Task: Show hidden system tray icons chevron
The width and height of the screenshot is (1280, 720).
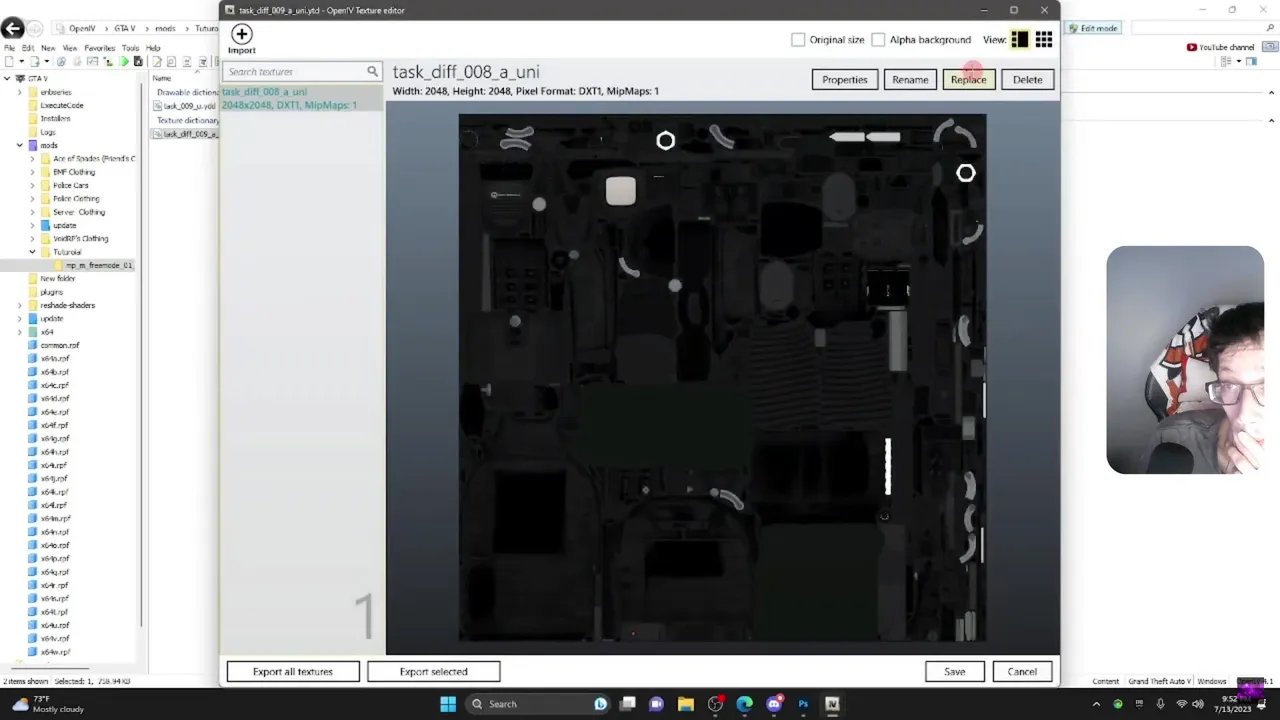Action: [1096, 704]
